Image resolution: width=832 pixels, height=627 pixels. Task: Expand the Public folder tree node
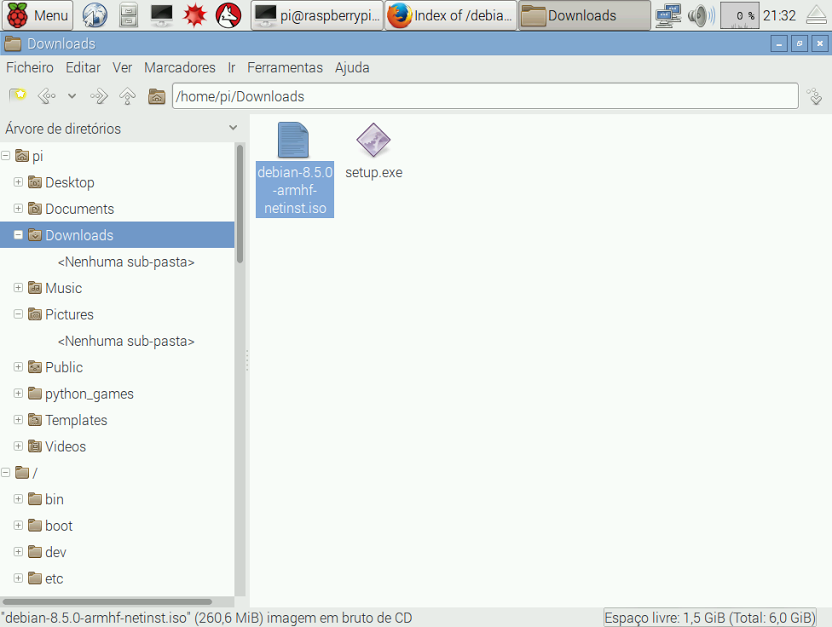click(18, 367)
